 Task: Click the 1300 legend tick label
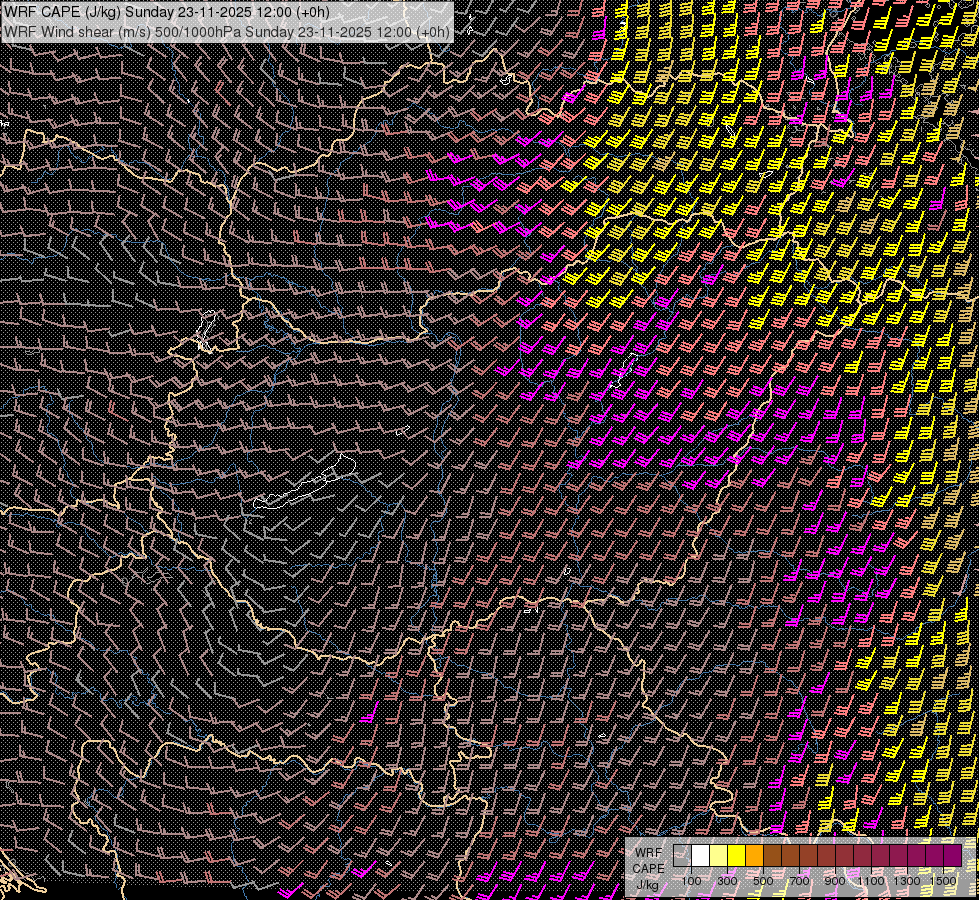(x=907, y=881)
